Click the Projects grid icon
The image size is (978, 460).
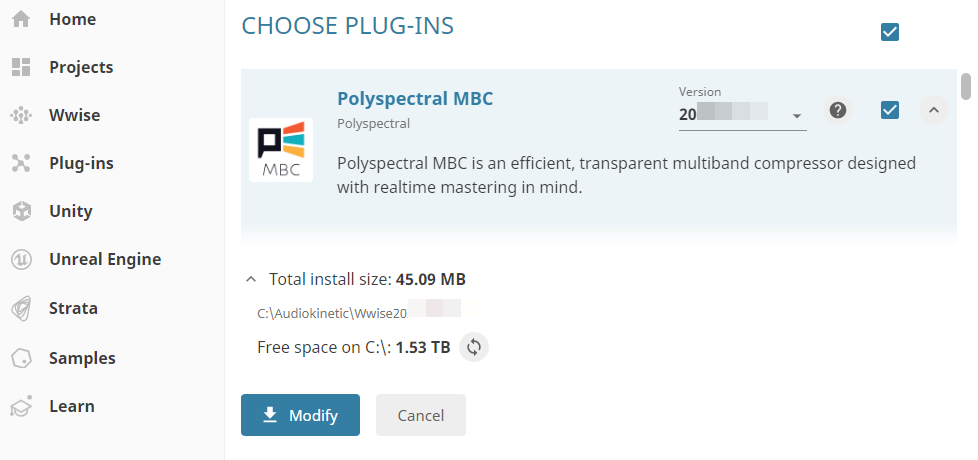point(21,67)
